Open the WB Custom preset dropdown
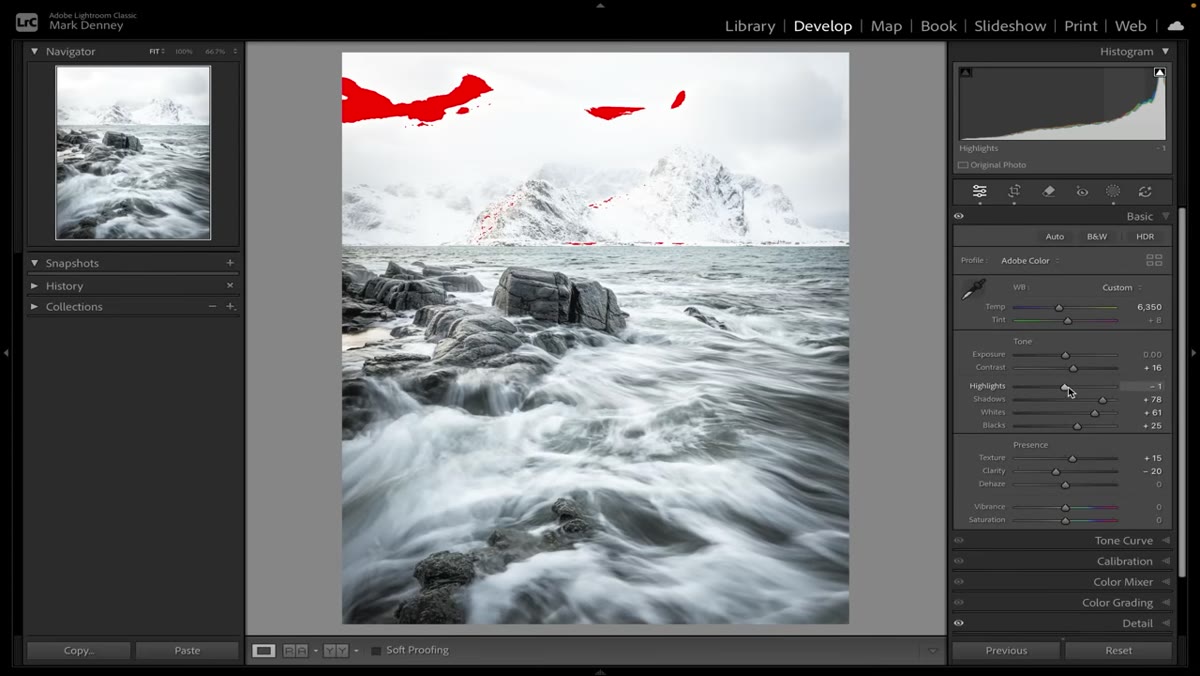 tap(1121, 287)
